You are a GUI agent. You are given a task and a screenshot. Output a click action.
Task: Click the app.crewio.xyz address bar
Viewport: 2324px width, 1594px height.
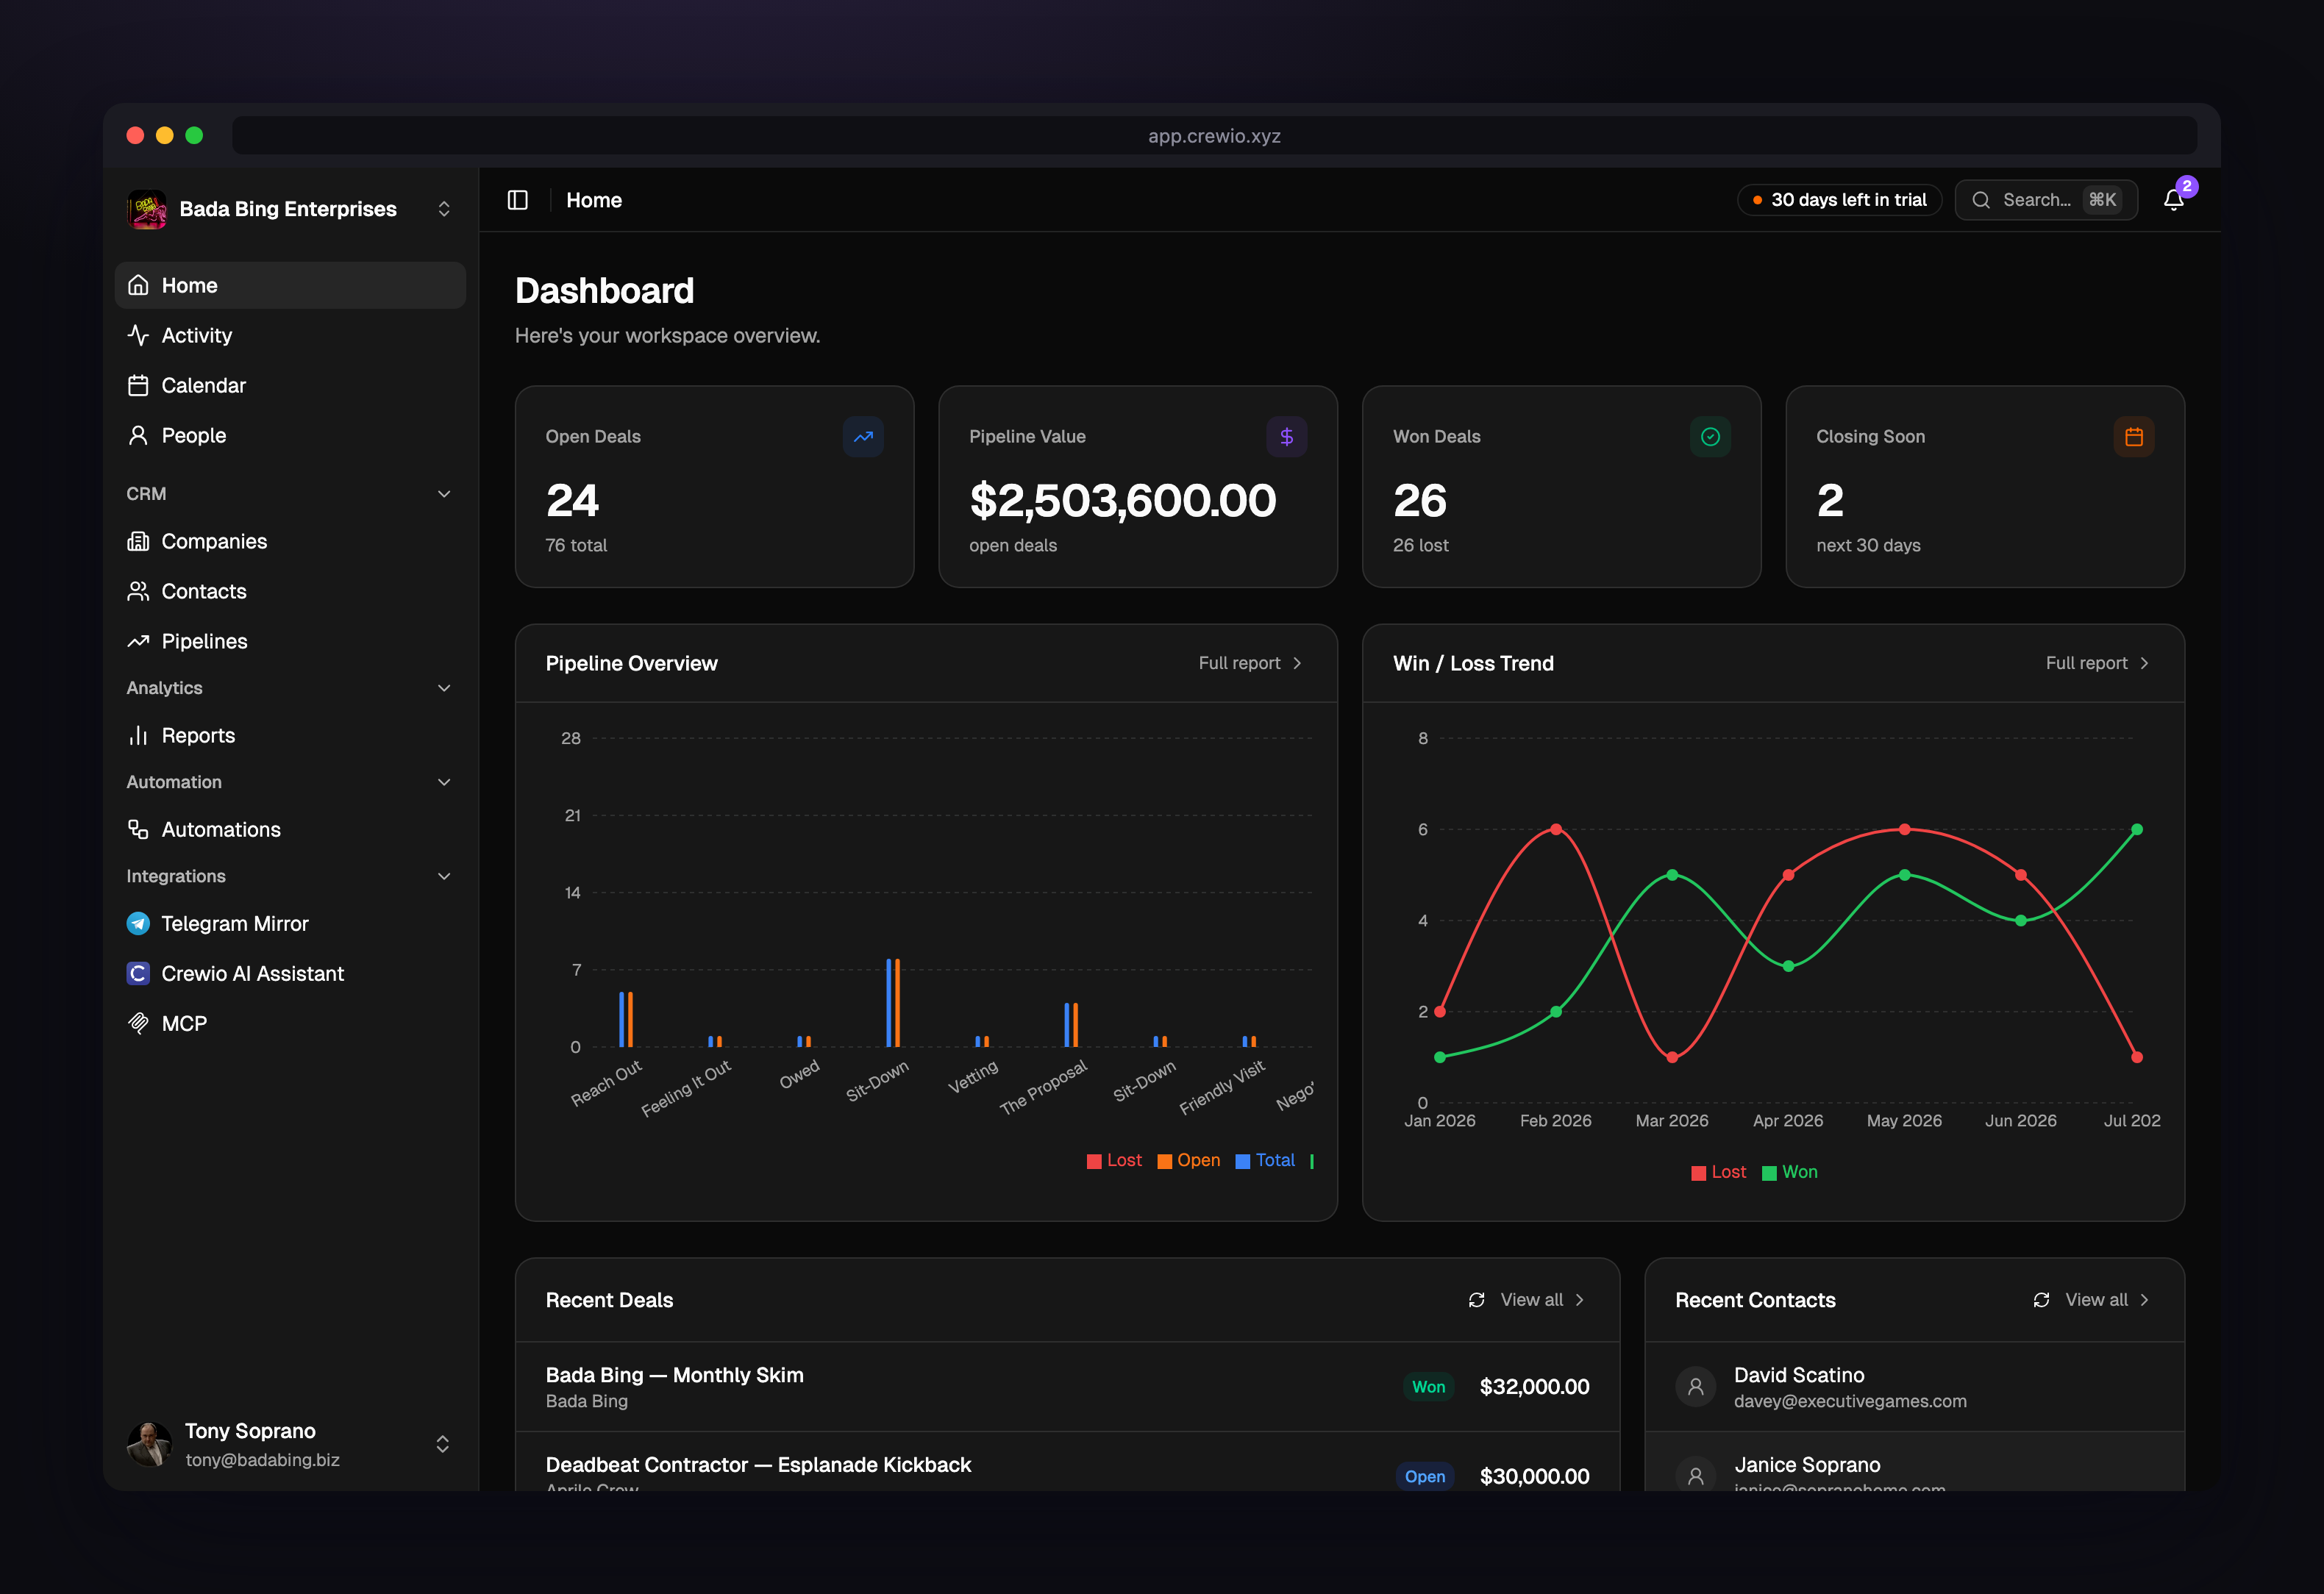coord(1214,136)
